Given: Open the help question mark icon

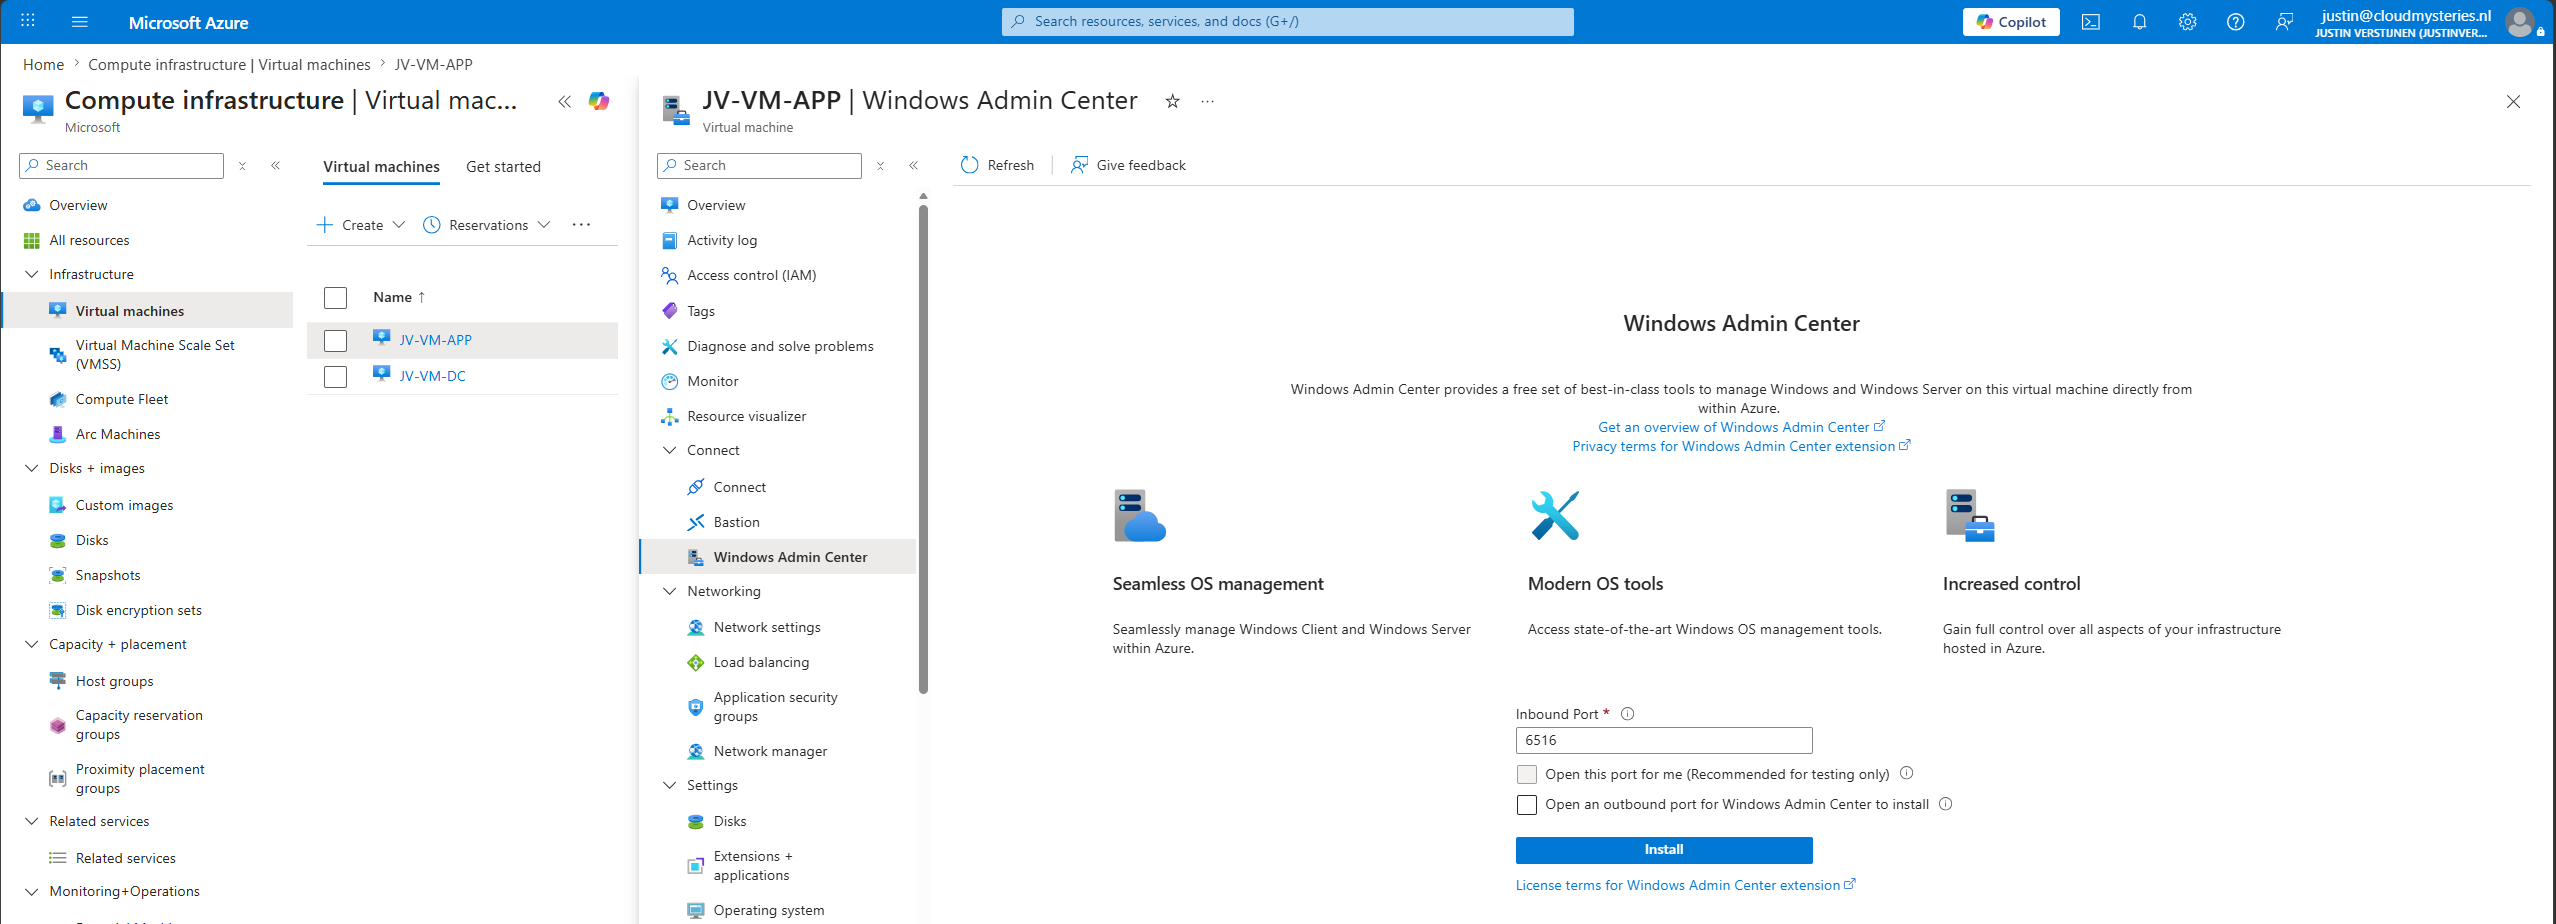Looking at the screenshot, I should pos(2236,22).
